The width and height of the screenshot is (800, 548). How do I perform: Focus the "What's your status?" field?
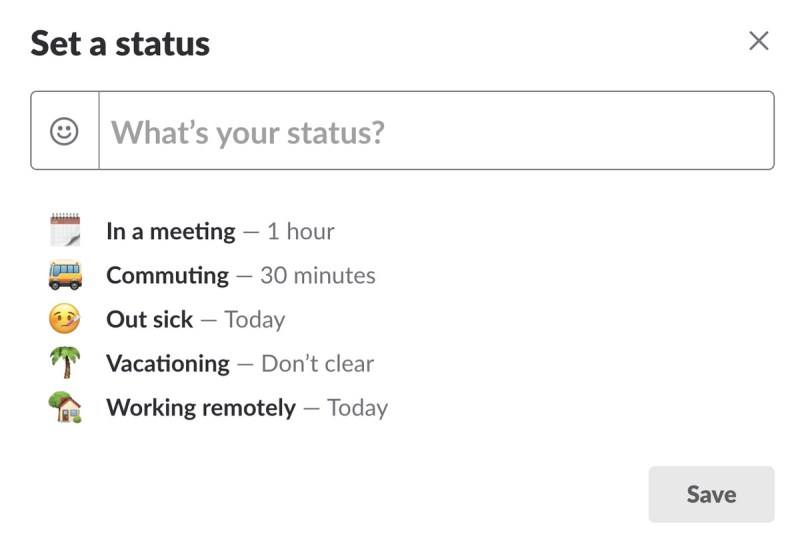click(436, 131)
